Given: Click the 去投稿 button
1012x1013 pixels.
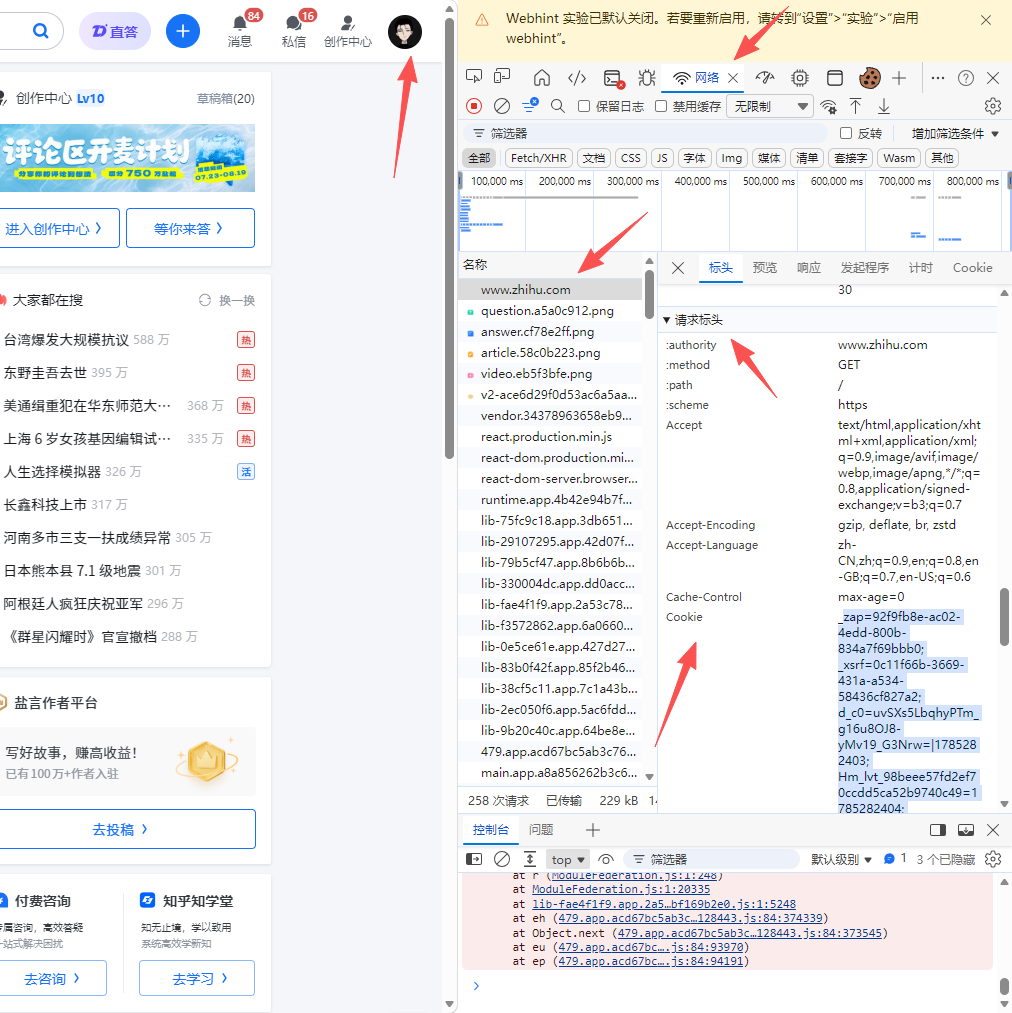Looking at the screenshot, I should click(127, 829).
